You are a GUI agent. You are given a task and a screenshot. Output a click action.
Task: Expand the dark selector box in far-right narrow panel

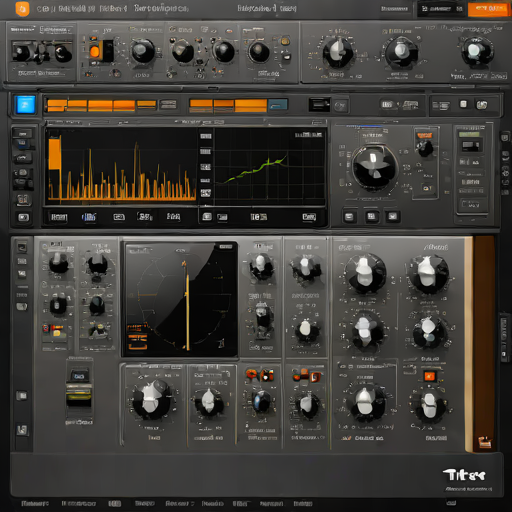[x=471, y=146]
